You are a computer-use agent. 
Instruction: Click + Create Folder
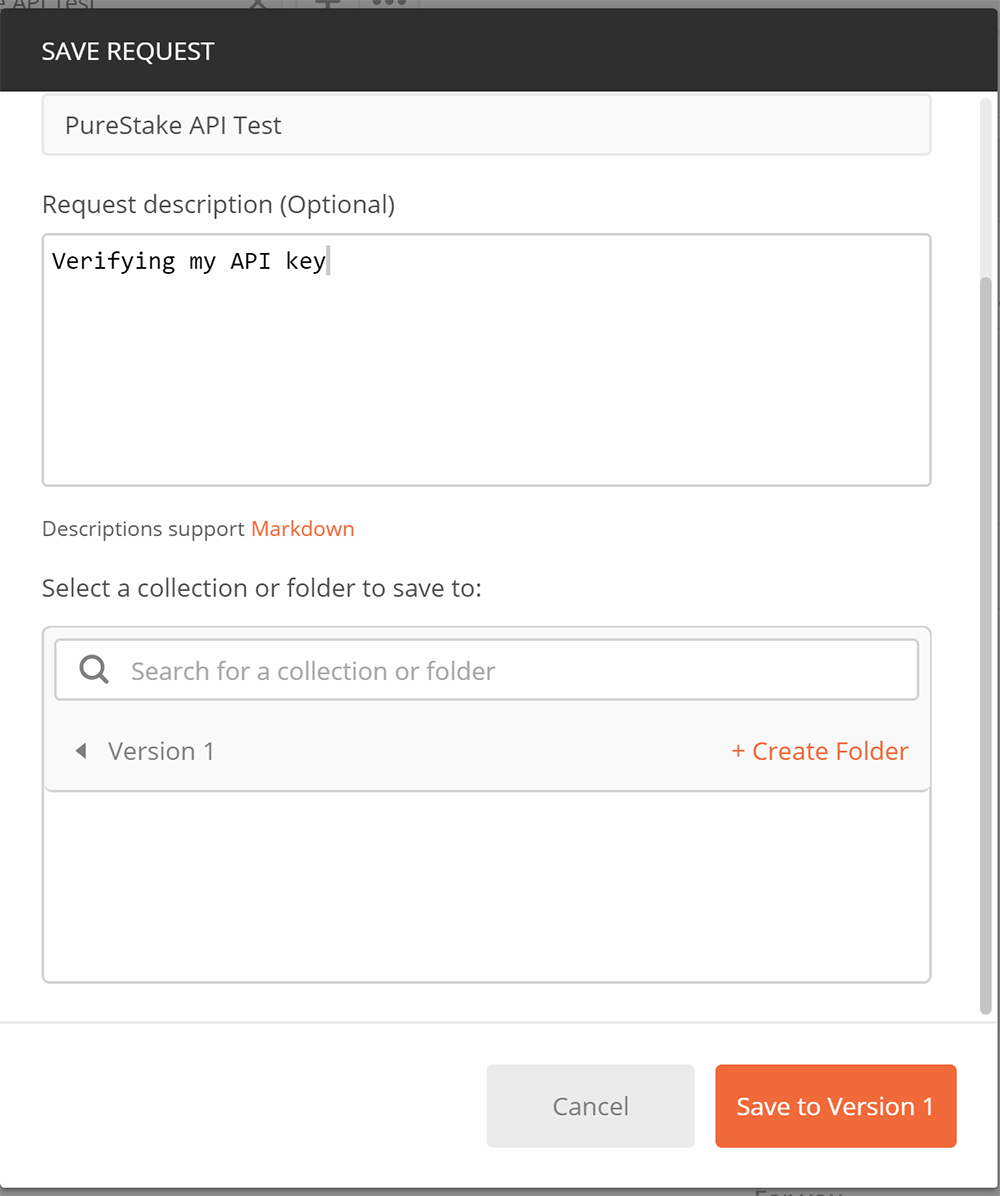pyautogui.click(x=819, y=750)
